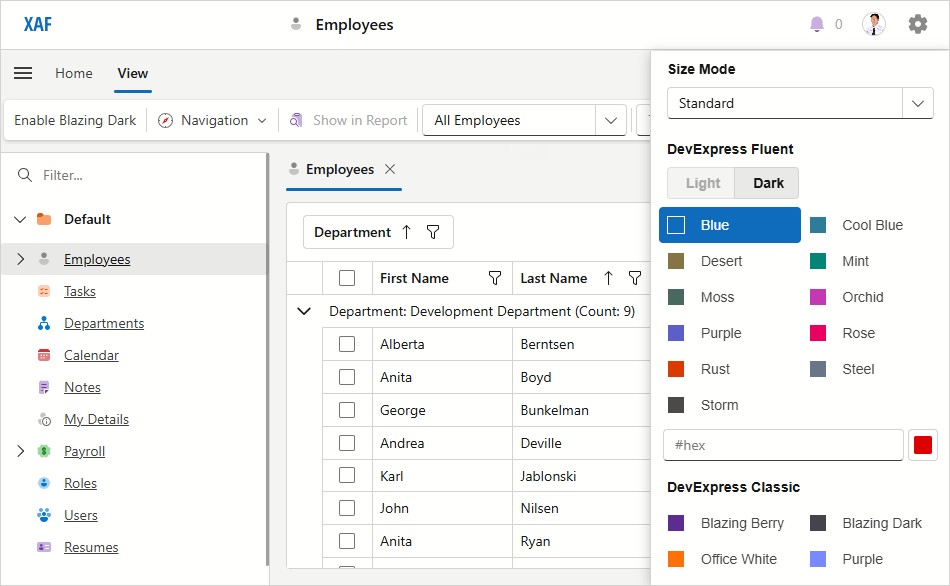Click the Calendar icon in navigation
The width and height of the screenshot is (950, 586).
click(x=44, y=355)
